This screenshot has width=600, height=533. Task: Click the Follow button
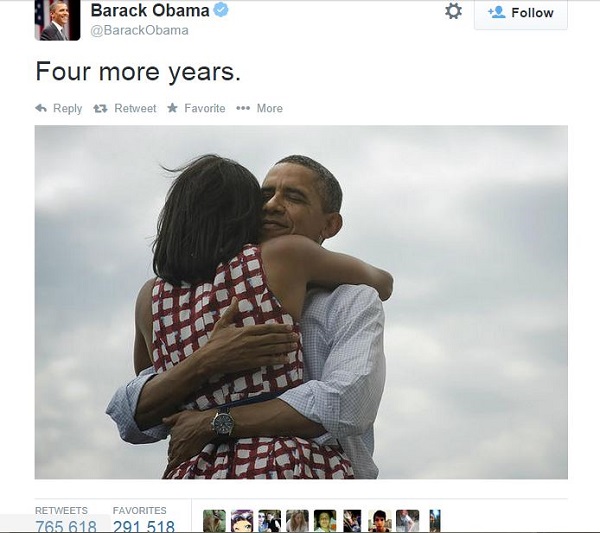(x=521, y=14)
